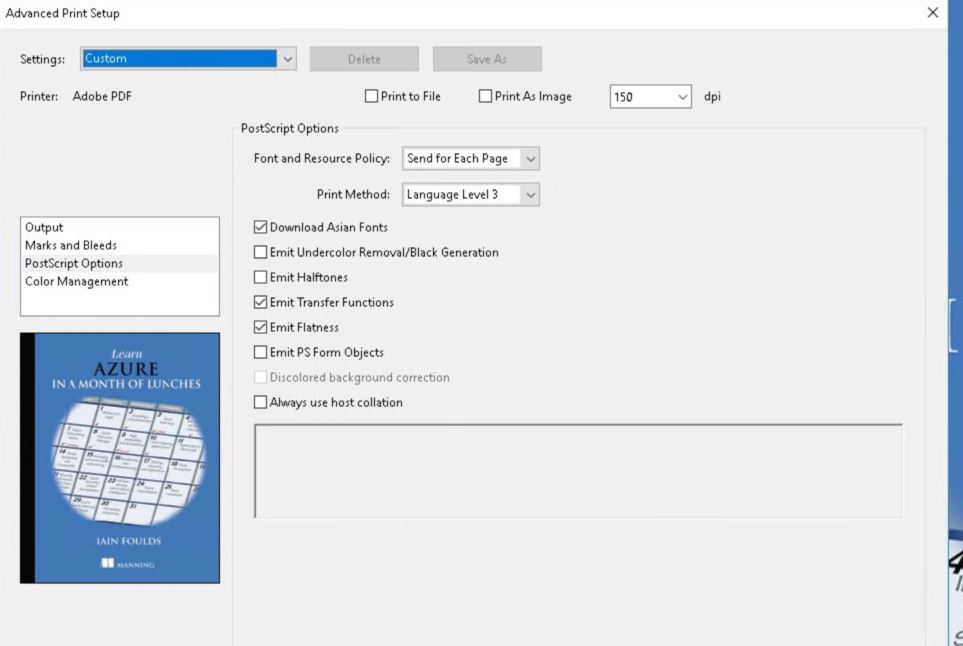This screenshot has height=646, width=963.
Task: Enable Print As Image
Action: pyautogui.click(x=484, y=96)
